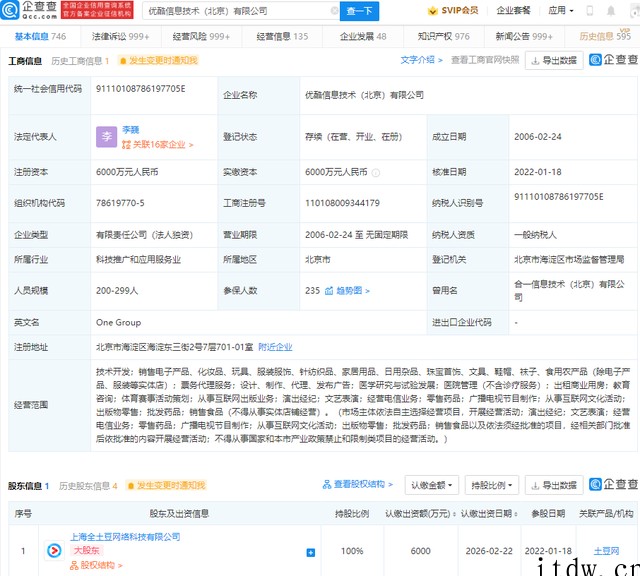Switch to the 法律诉讼 999+ tab
640x576 pixels.
(x=120, y=36)
